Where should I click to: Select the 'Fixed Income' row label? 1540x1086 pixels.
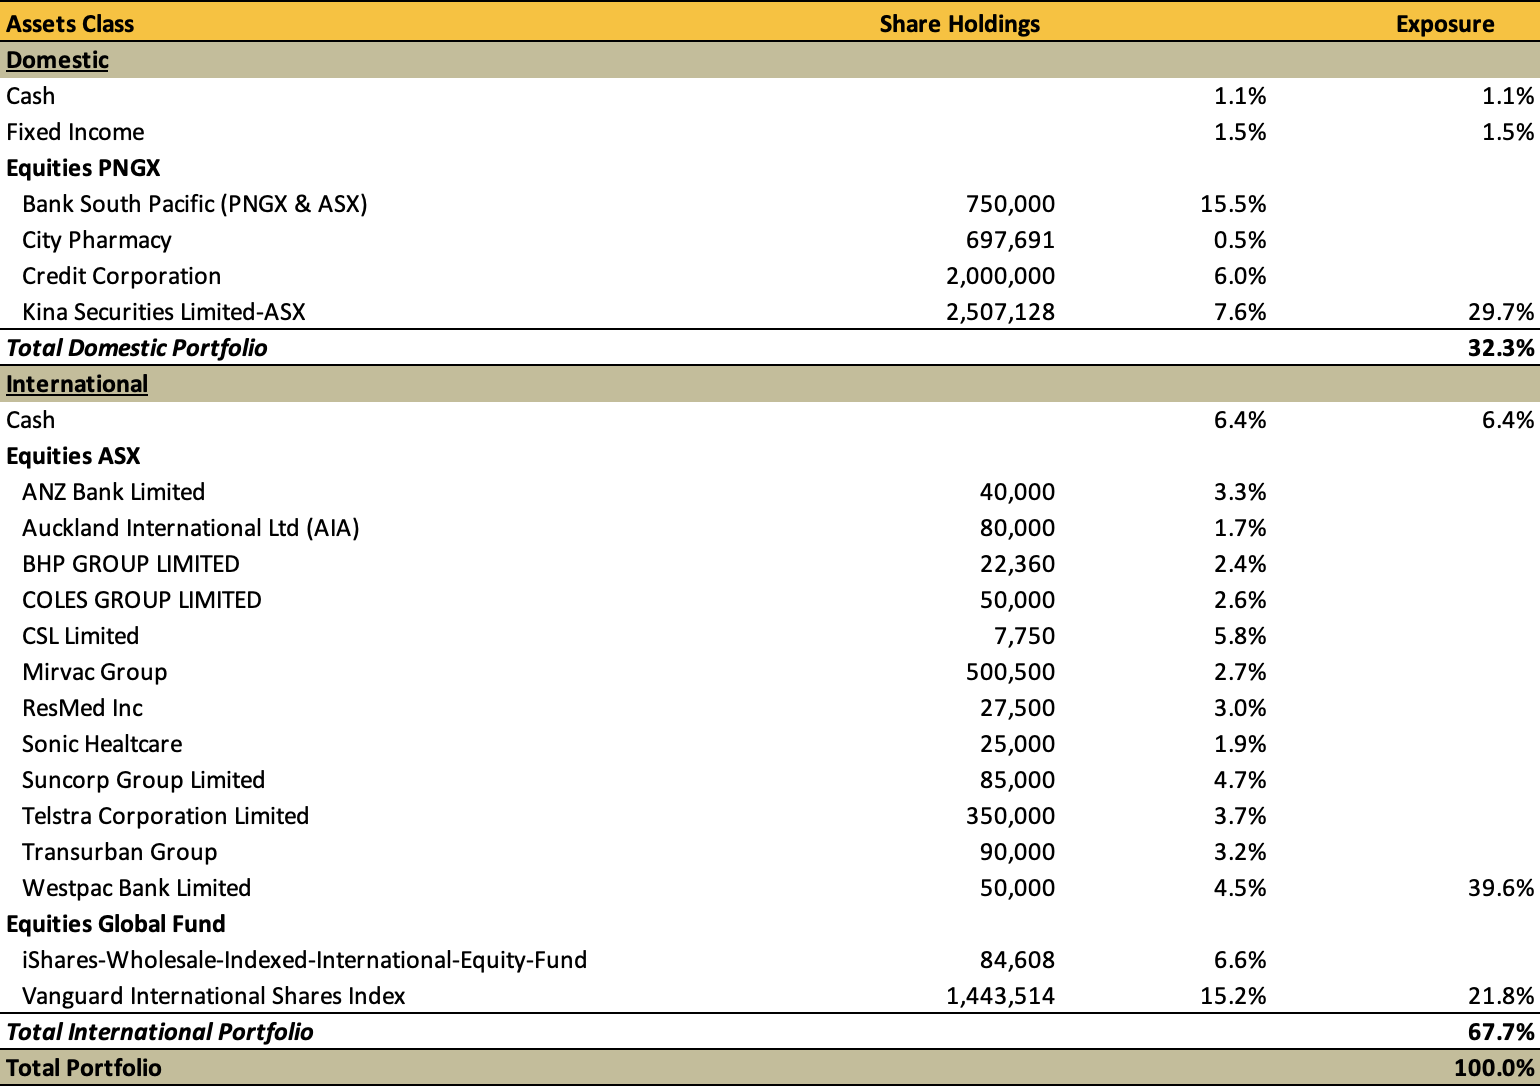[75, 132]
